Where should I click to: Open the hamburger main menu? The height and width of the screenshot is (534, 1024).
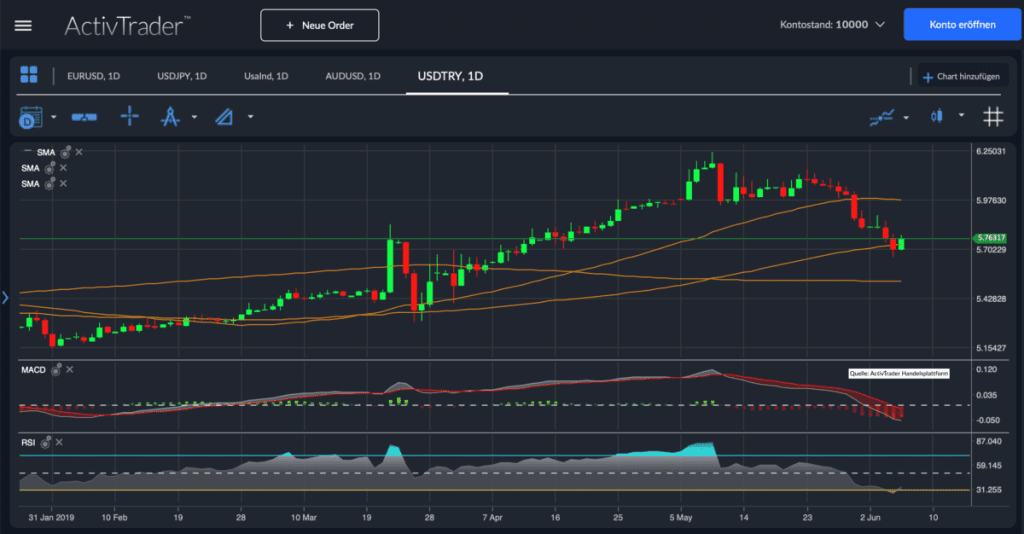pos(23,25)
